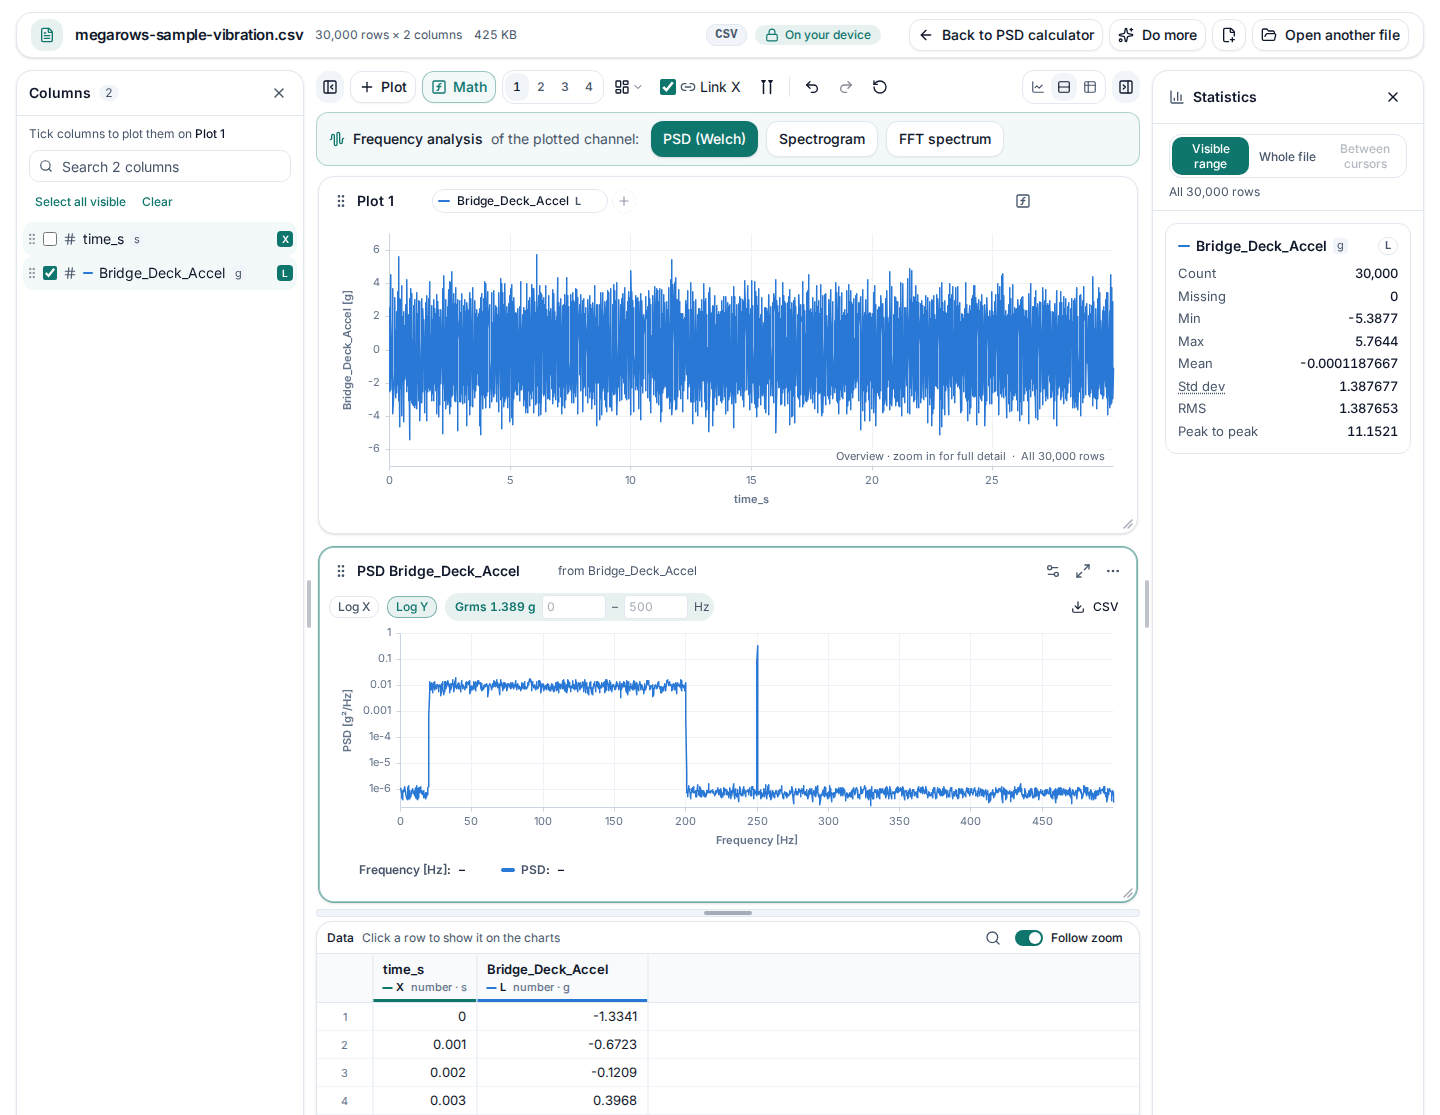Viewport: 1440px width, 1115px height.
Task: Click the cursors tool icon
Action: pos(767,87)
